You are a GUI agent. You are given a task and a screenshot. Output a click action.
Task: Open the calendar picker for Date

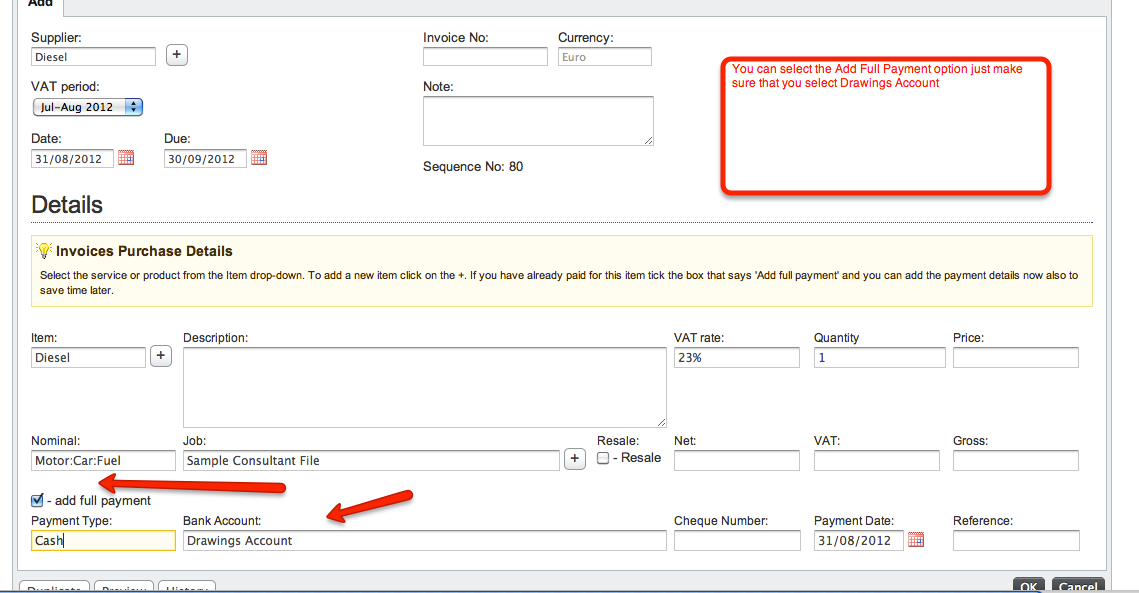pyautogui.click(x=126, y=158)
